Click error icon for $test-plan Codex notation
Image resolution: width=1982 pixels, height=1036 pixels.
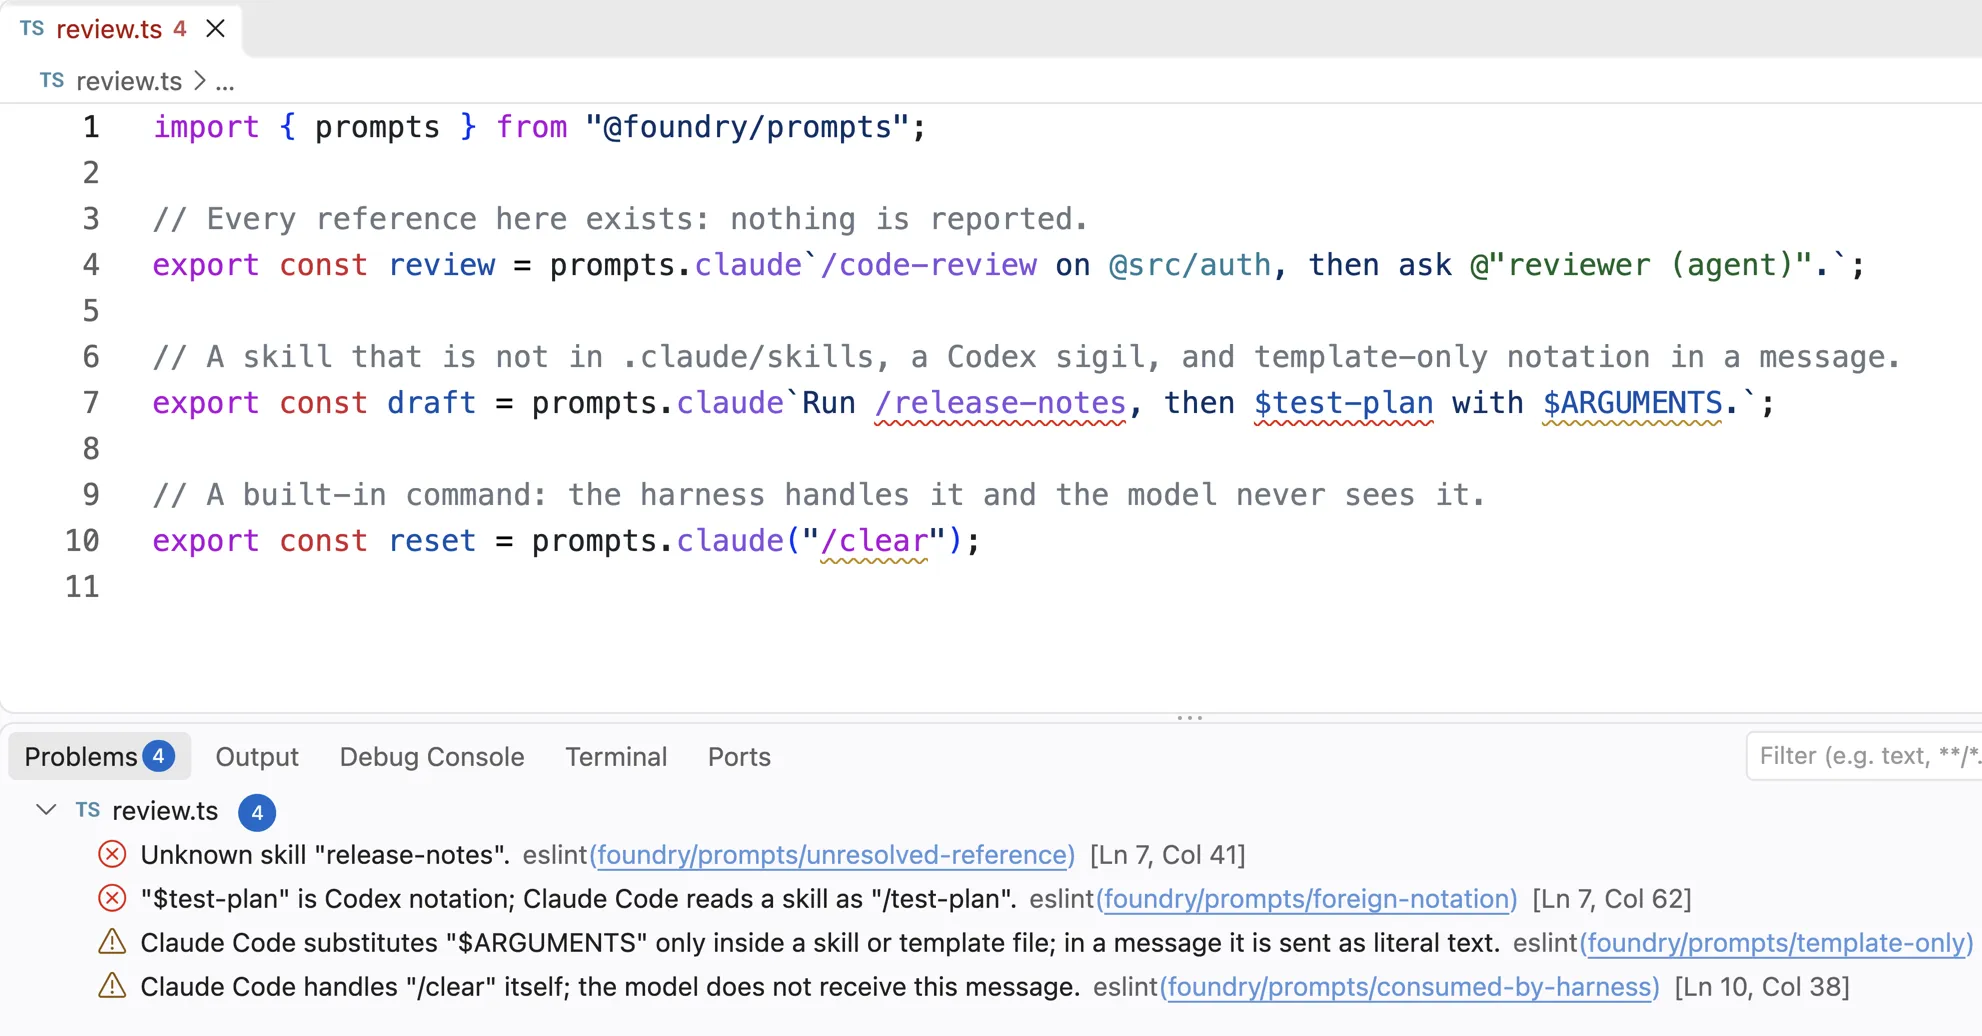(112, 899)
